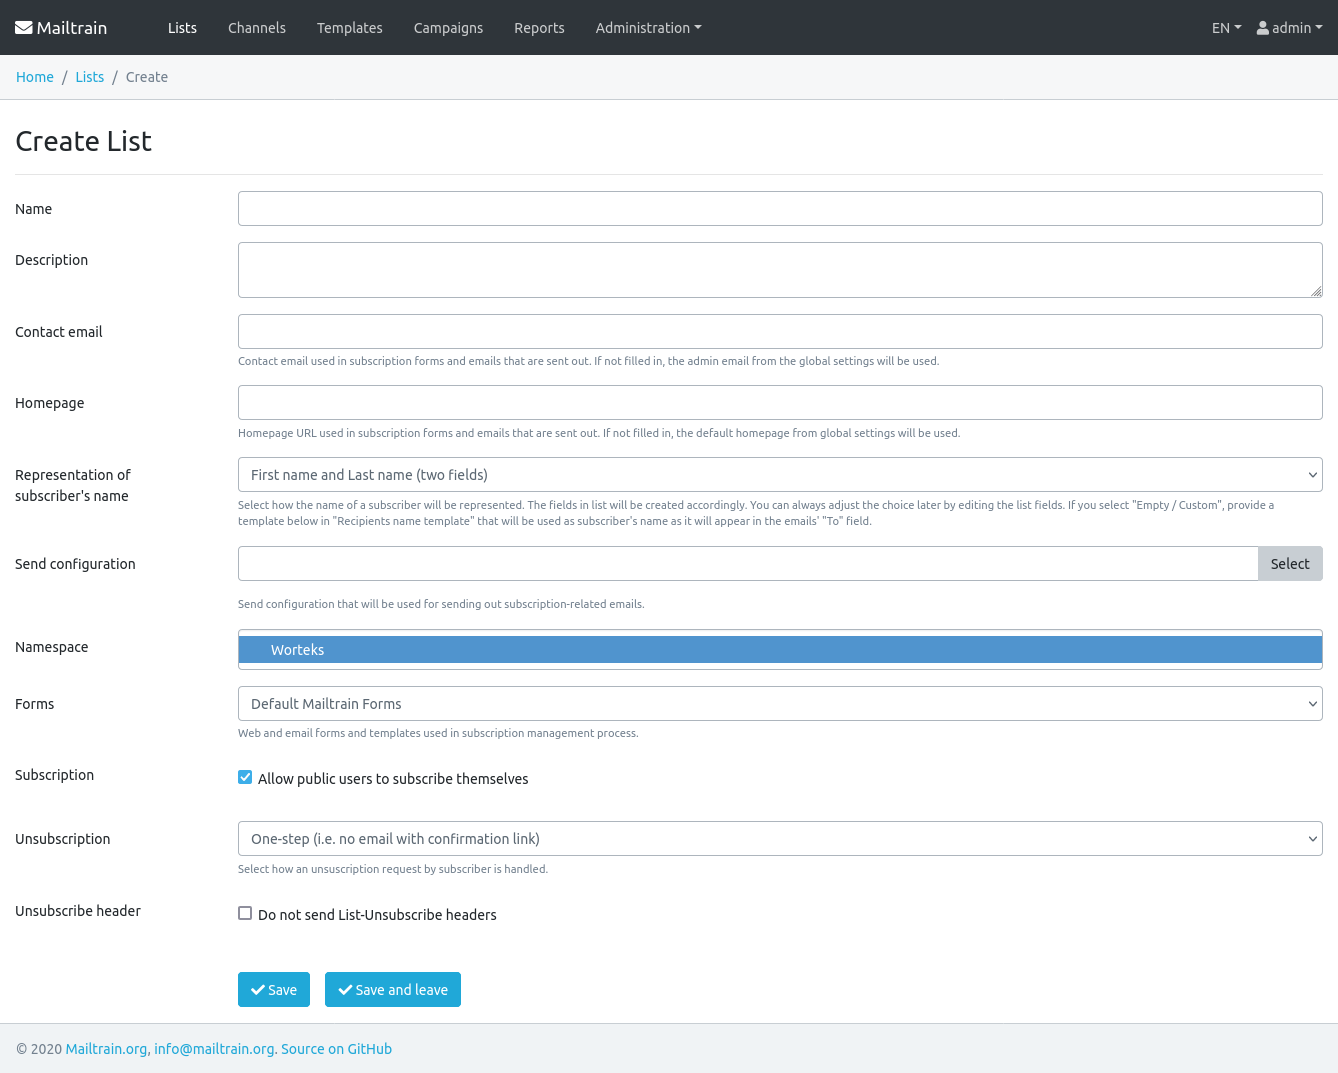Toggle Allow public users to subscribe checkbox

tap(245, 777)
